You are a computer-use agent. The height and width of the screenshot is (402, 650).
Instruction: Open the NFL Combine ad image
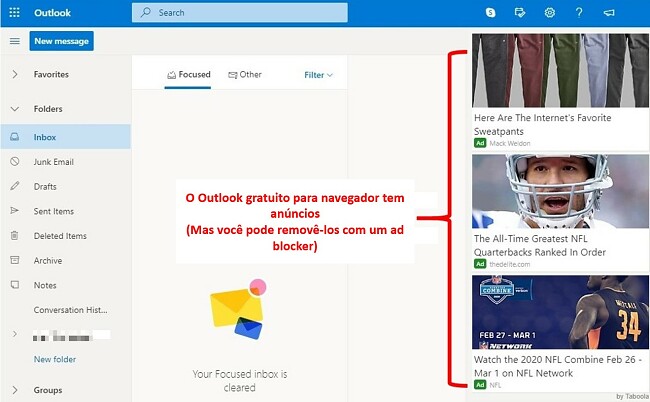tap(560, 312)
